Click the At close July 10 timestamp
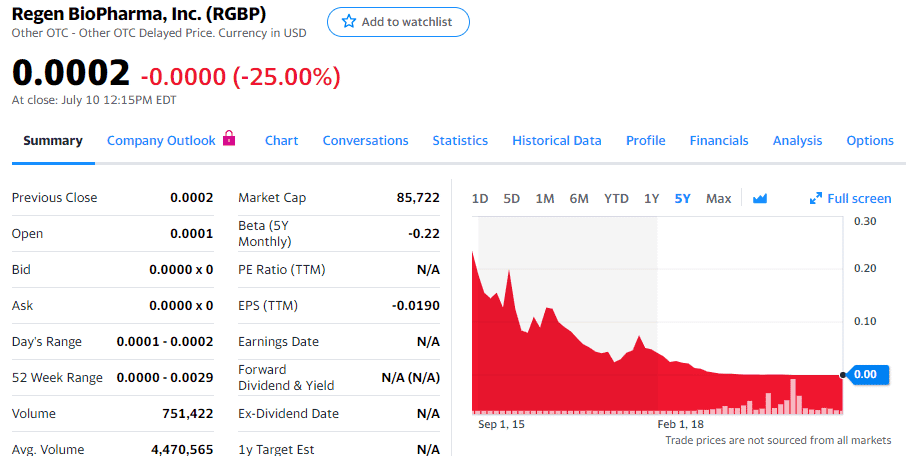This screenshot has height=456, width=906. click(x=94, y=100)
